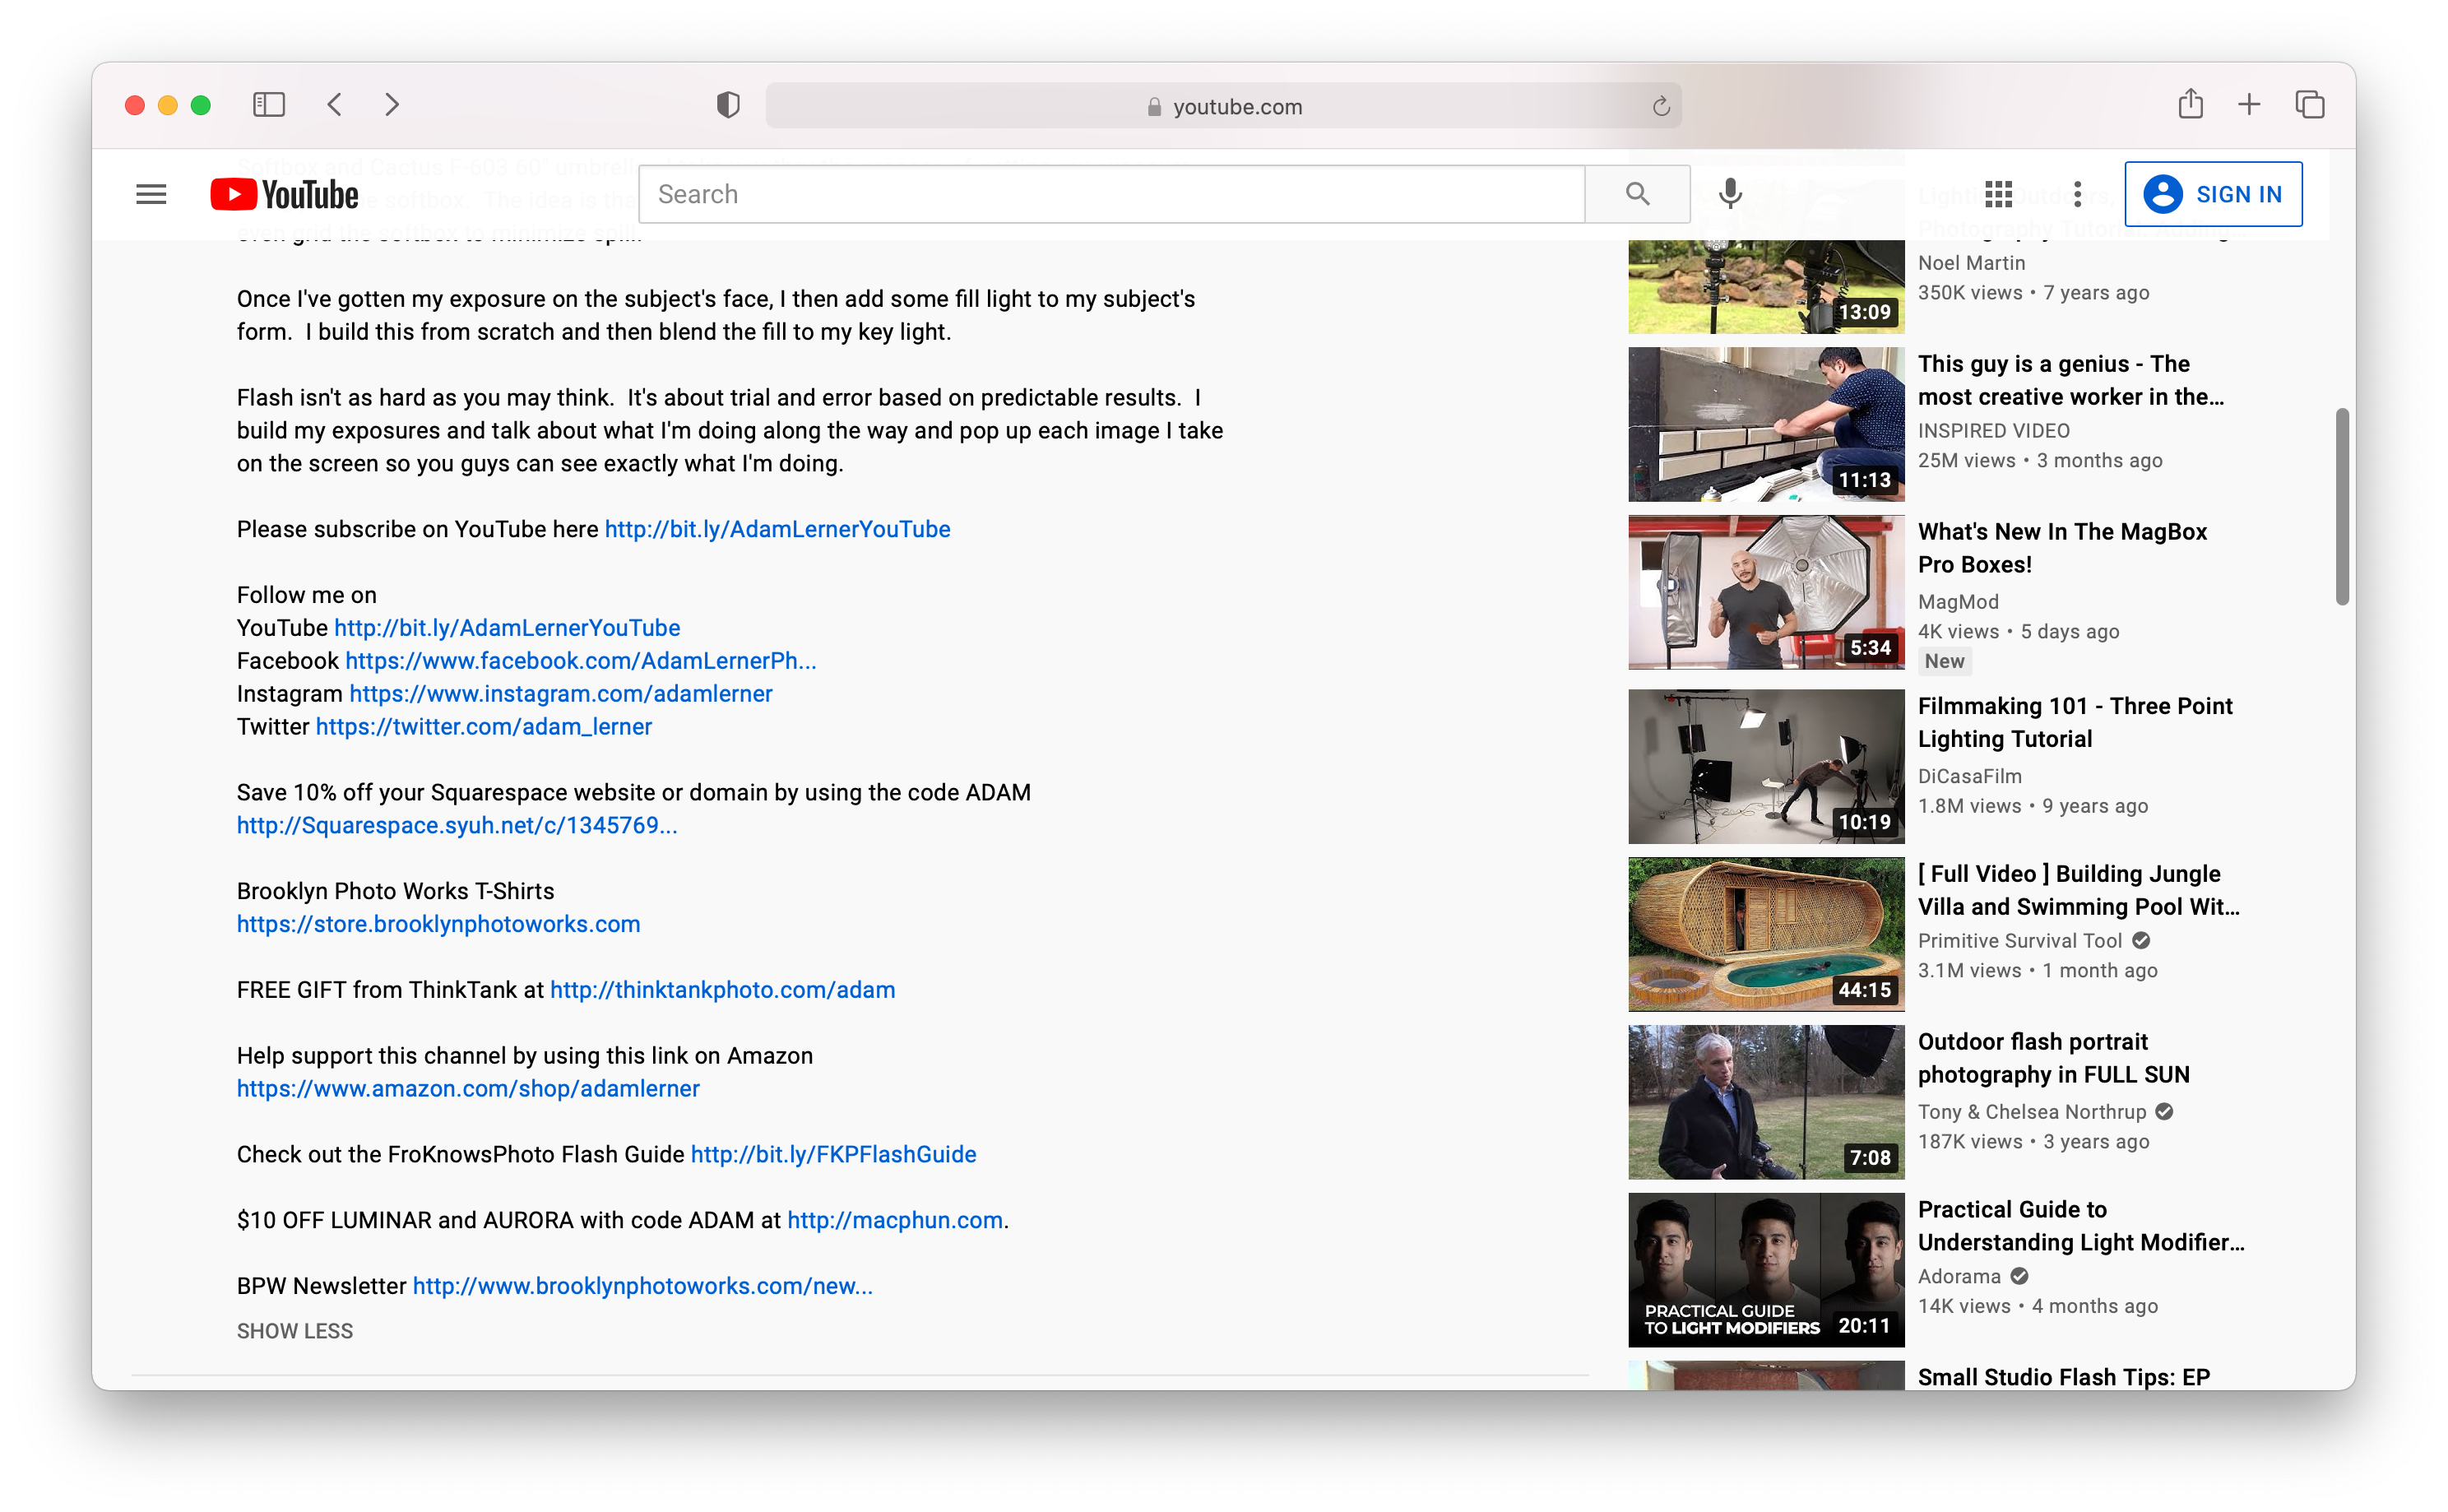Open the YouTube apps grid icon
Viewport: 2448px width, 1512px height.
(x=1998, y=194)
